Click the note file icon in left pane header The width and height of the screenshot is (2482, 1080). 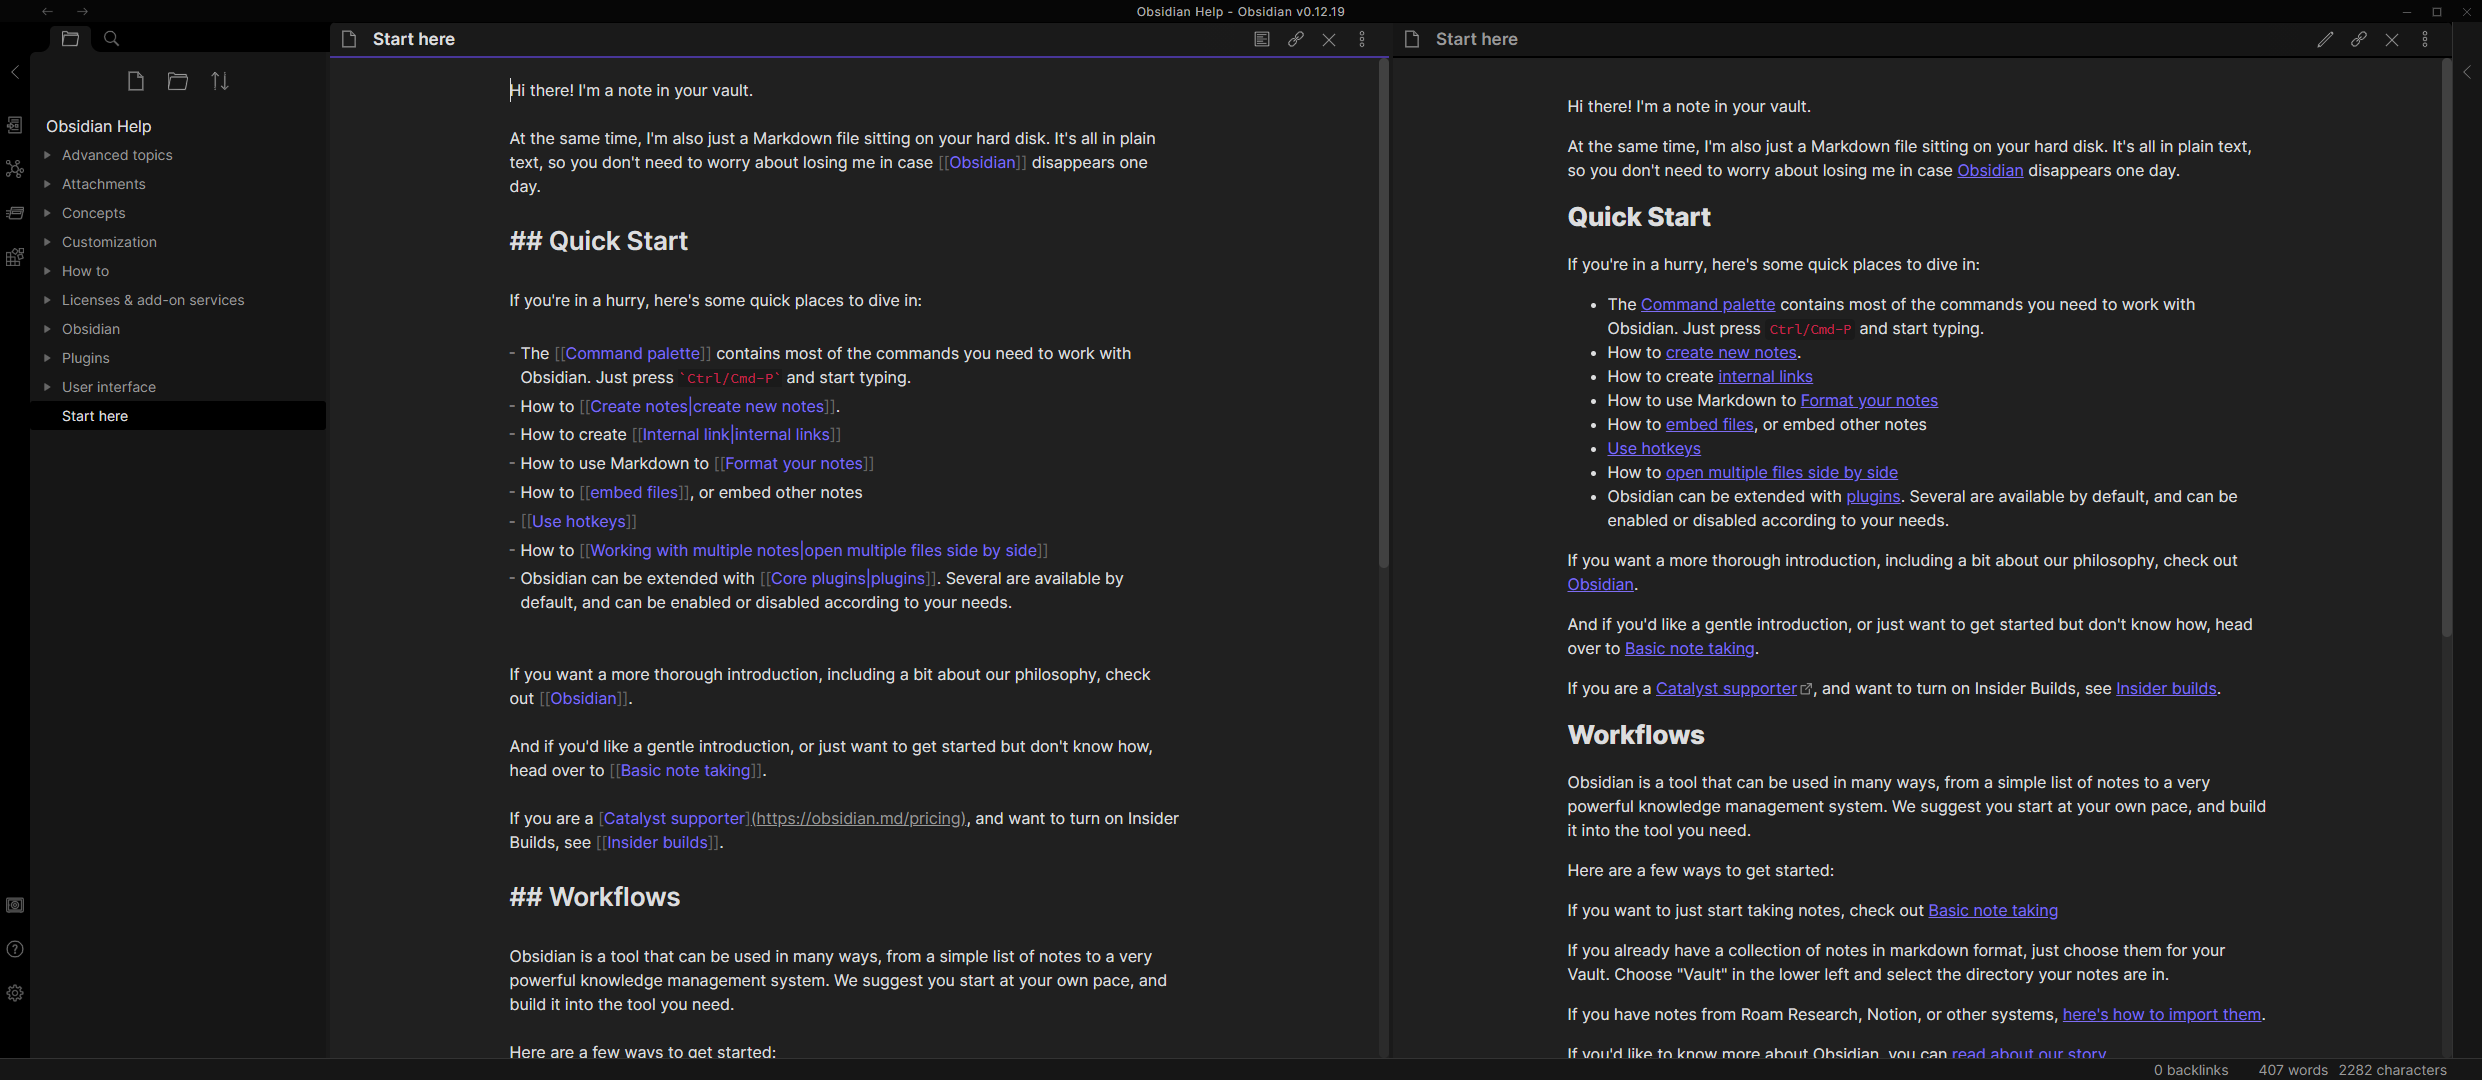pyautogui.click(x=349, y=39)
